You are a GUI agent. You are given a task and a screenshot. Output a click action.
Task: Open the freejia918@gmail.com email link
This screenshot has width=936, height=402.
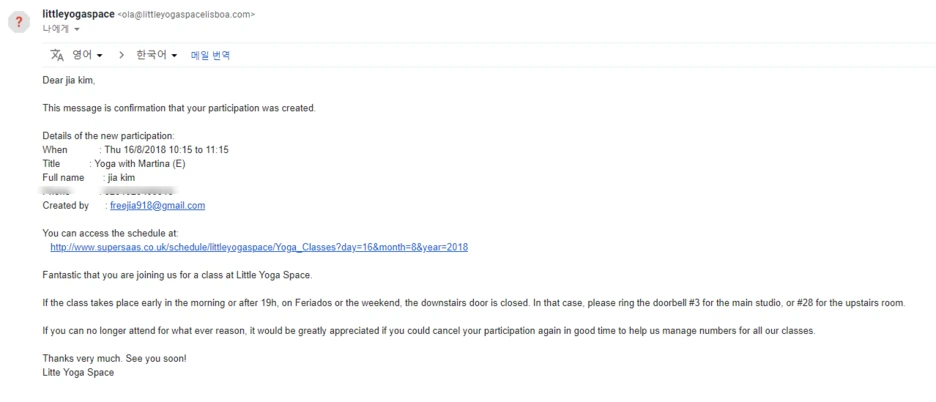[x=158, y=205]
